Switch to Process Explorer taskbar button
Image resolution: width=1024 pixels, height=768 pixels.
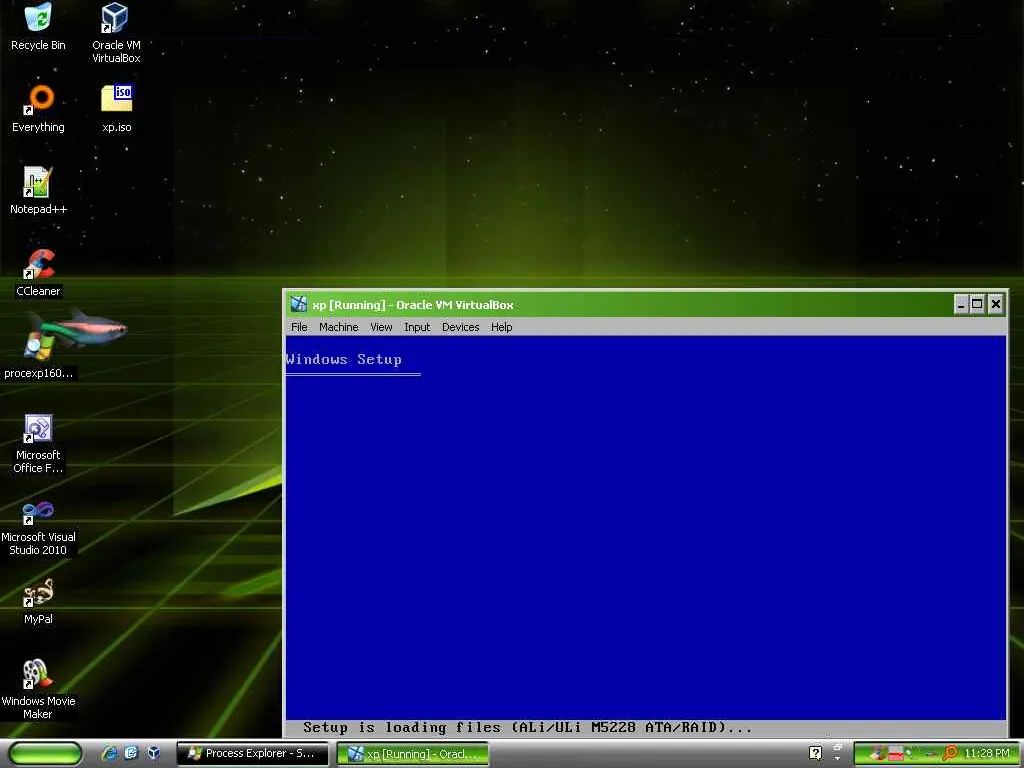coord(253,754)
